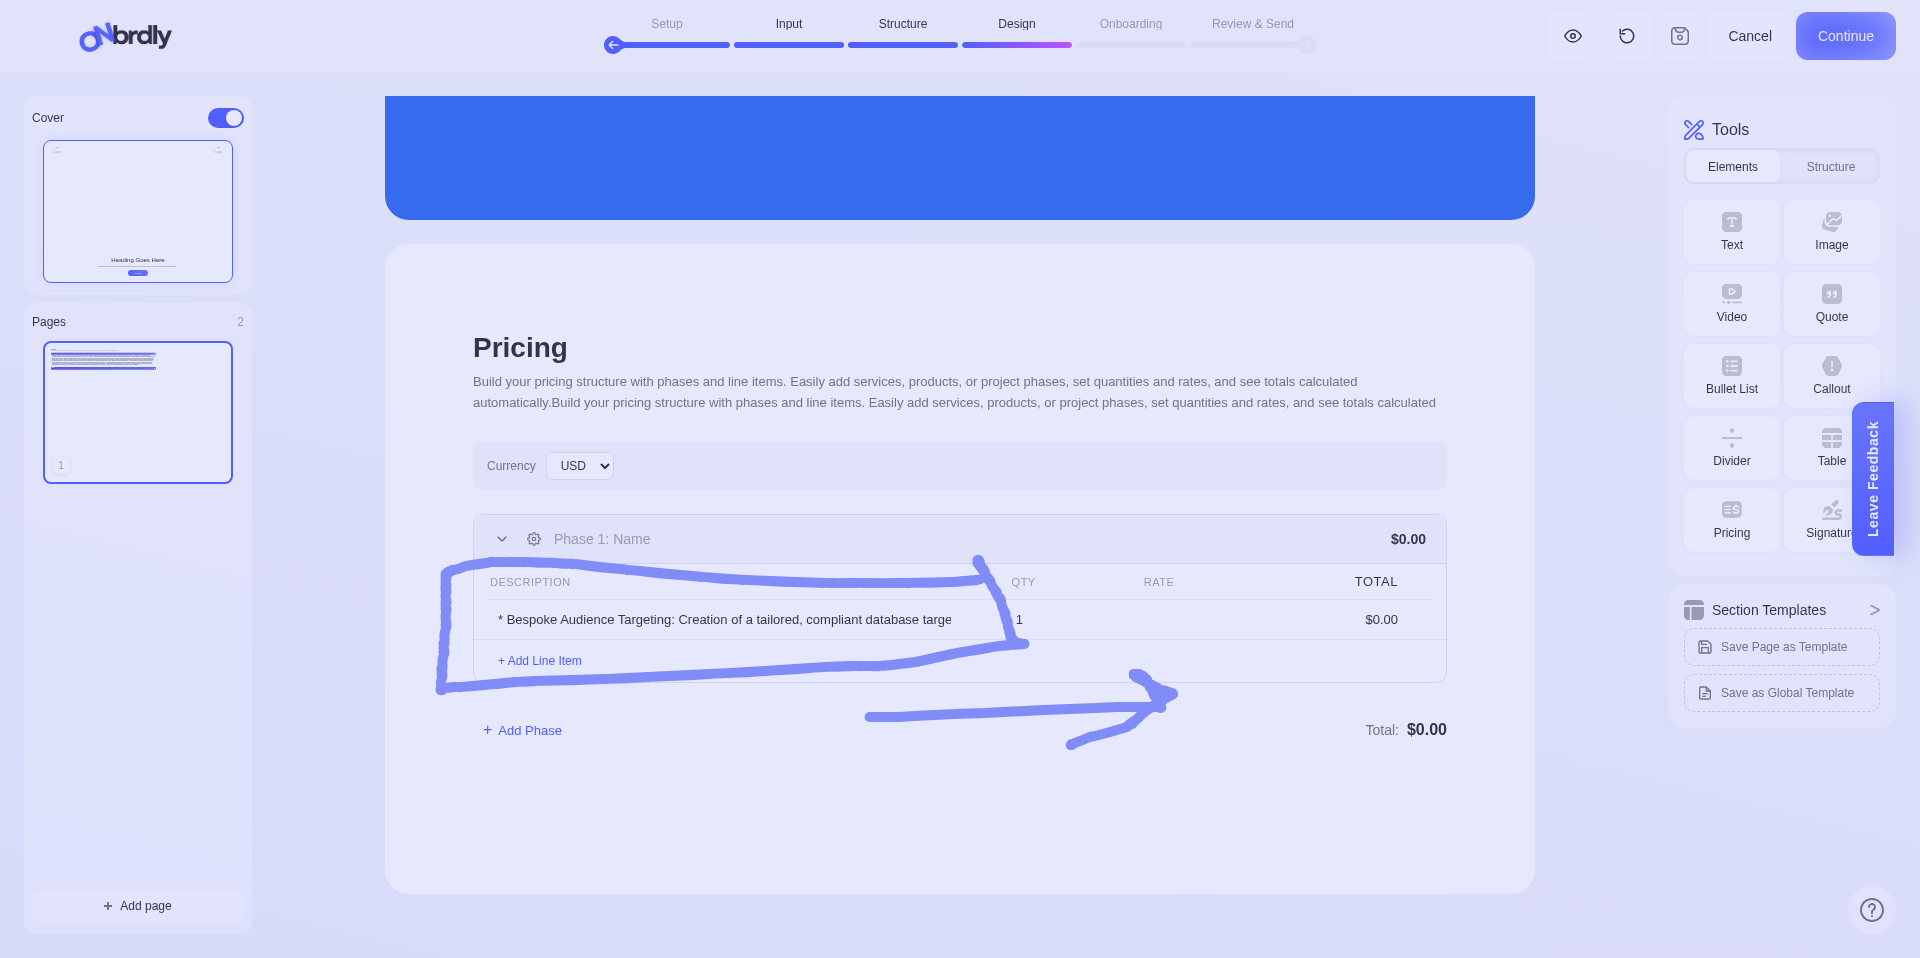Add a Divider element

(x=1731, y=448)
